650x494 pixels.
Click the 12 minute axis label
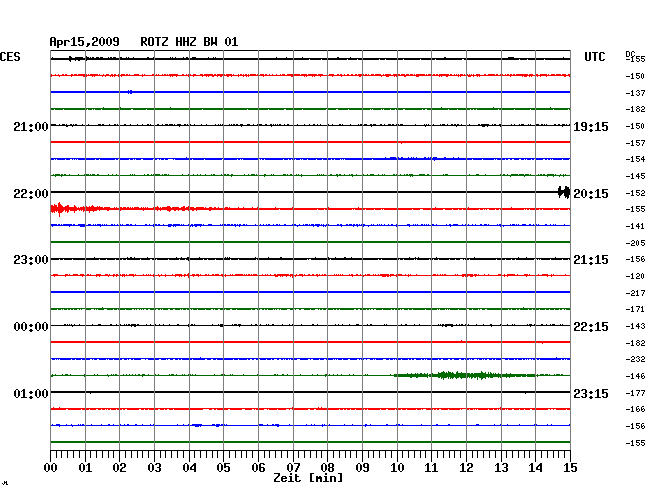466,467
